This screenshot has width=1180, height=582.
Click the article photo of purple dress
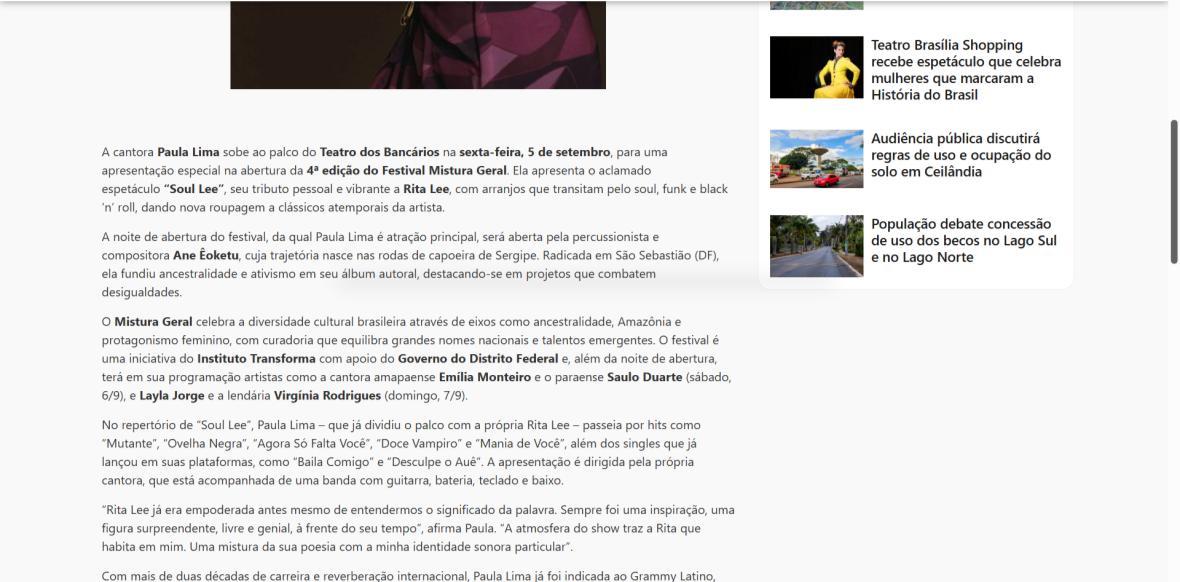tap(418, 44)
